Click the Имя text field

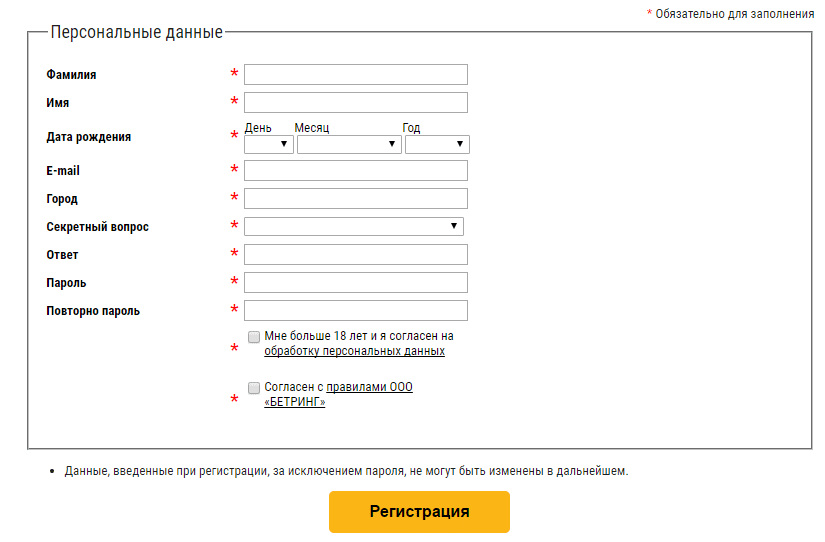tap(355, 102)
